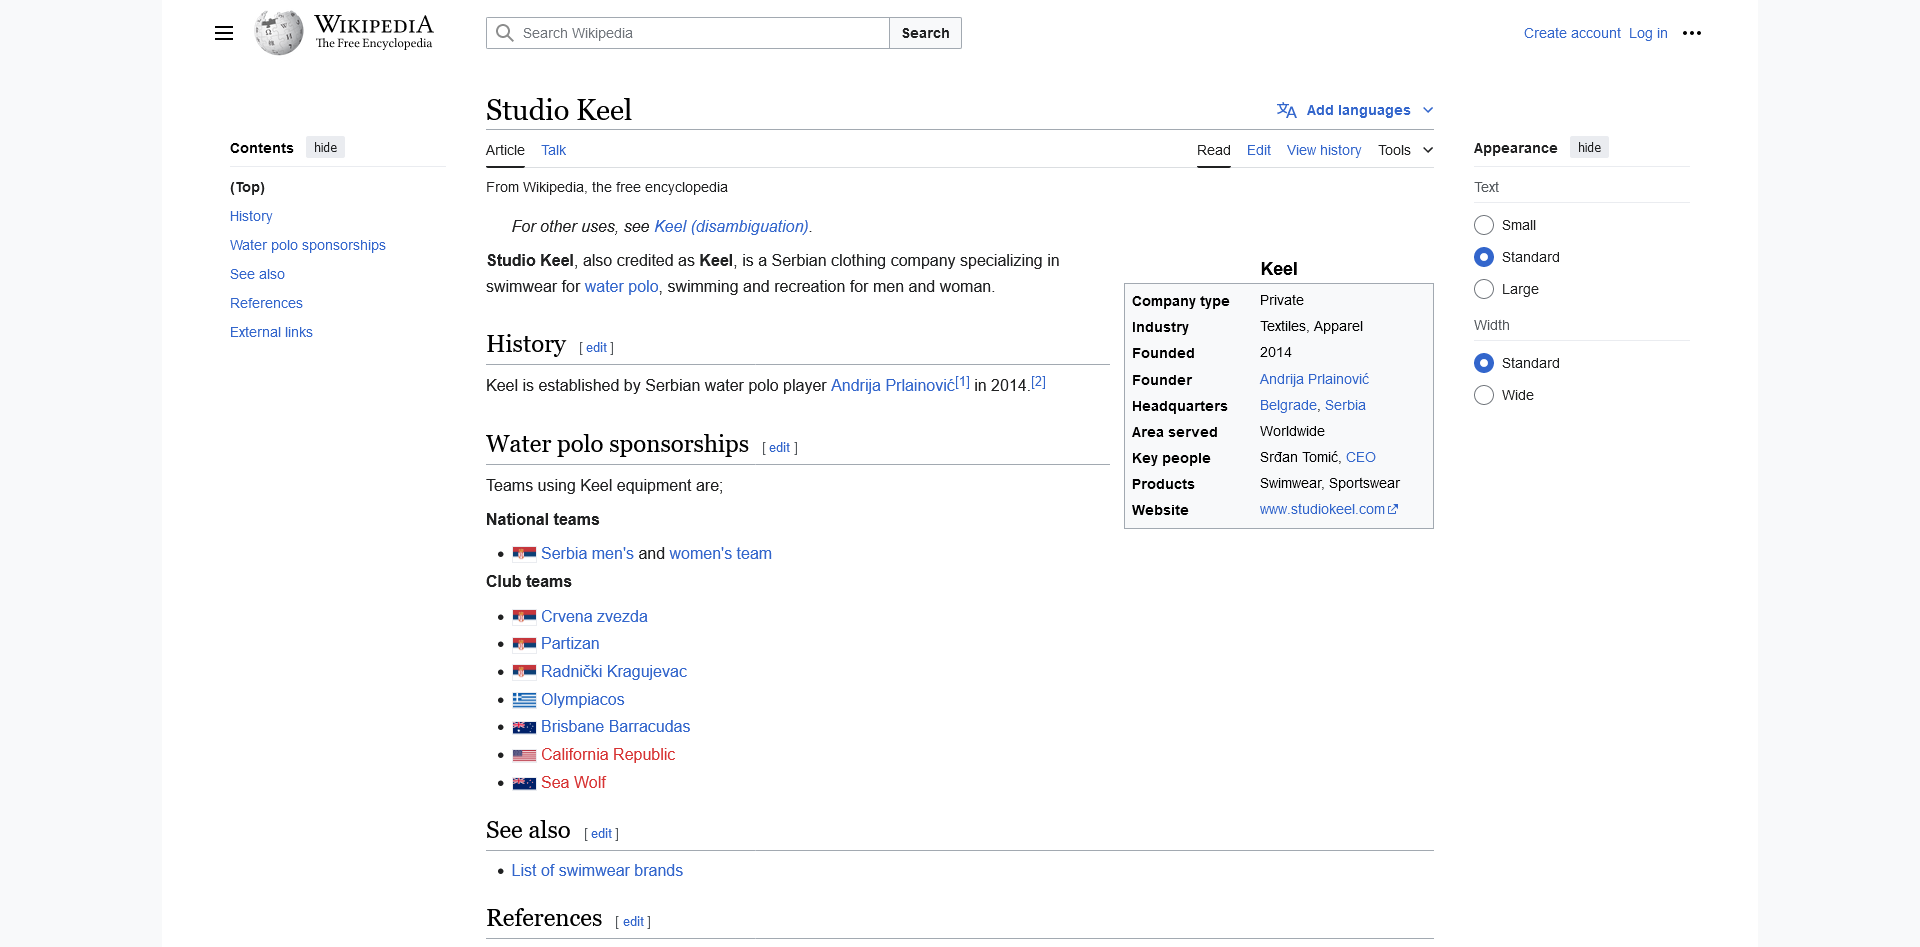The height and width of the screenshot is (947, 1920).
Task: Switch to the Talk tab
Action: [553, 150]
